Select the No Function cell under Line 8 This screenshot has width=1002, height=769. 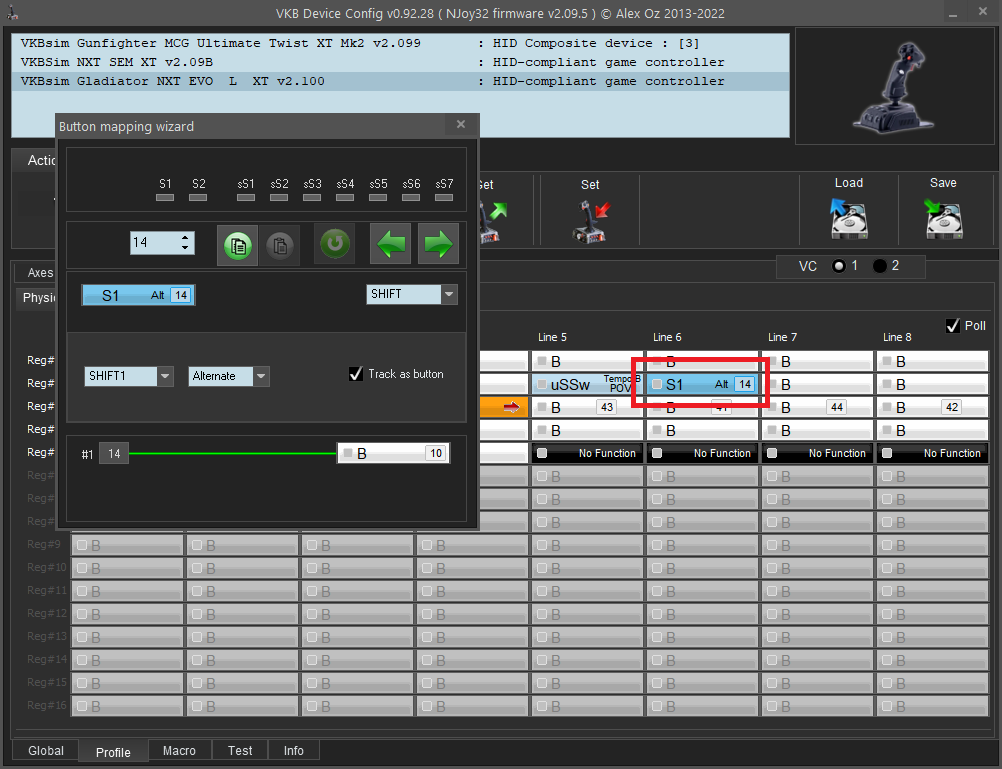932,453
